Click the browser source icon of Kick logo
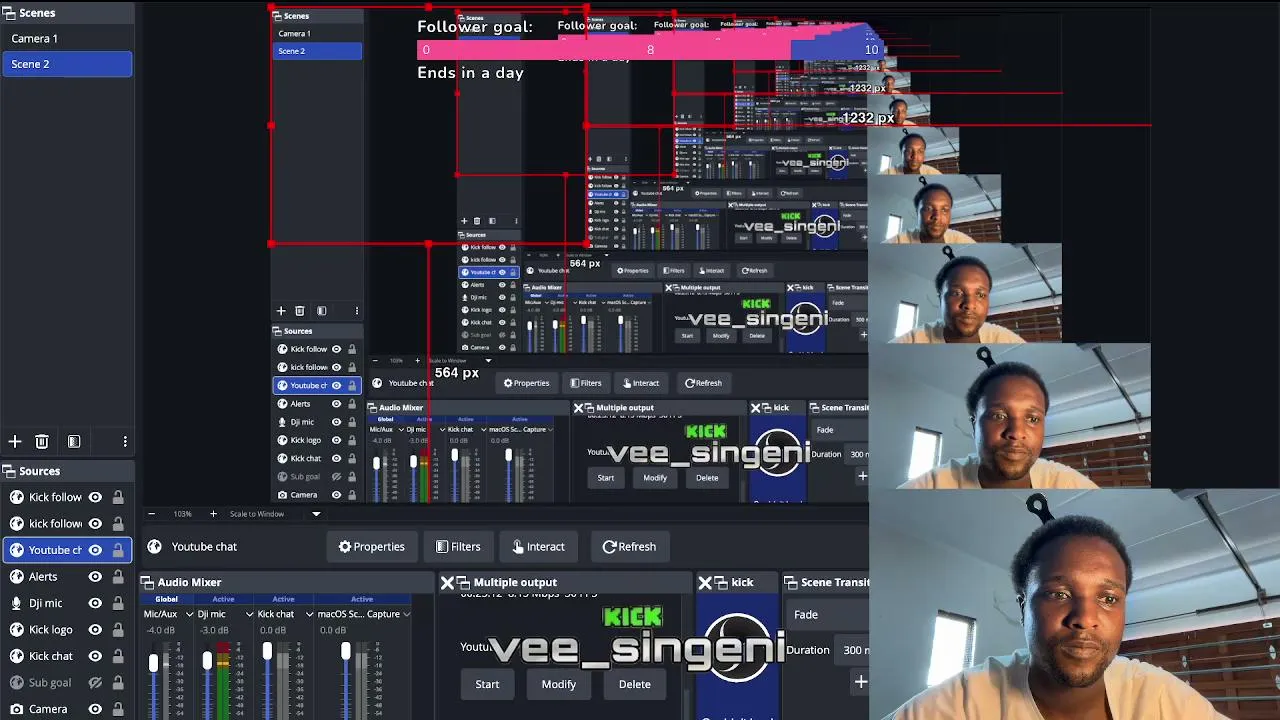 (x=17, y=630)
